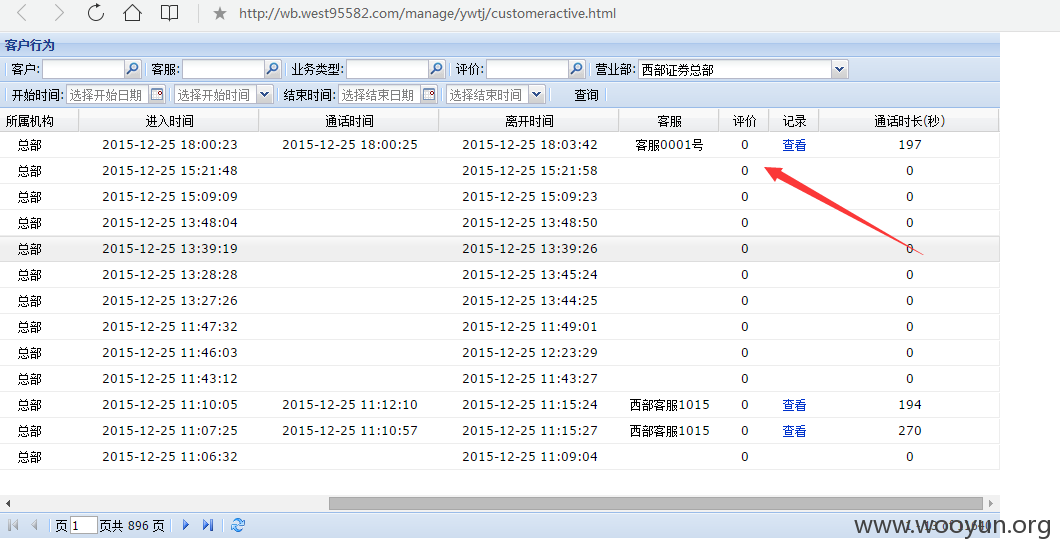
Task: Open the end date calendar picker icon
Action: (429, 95)
